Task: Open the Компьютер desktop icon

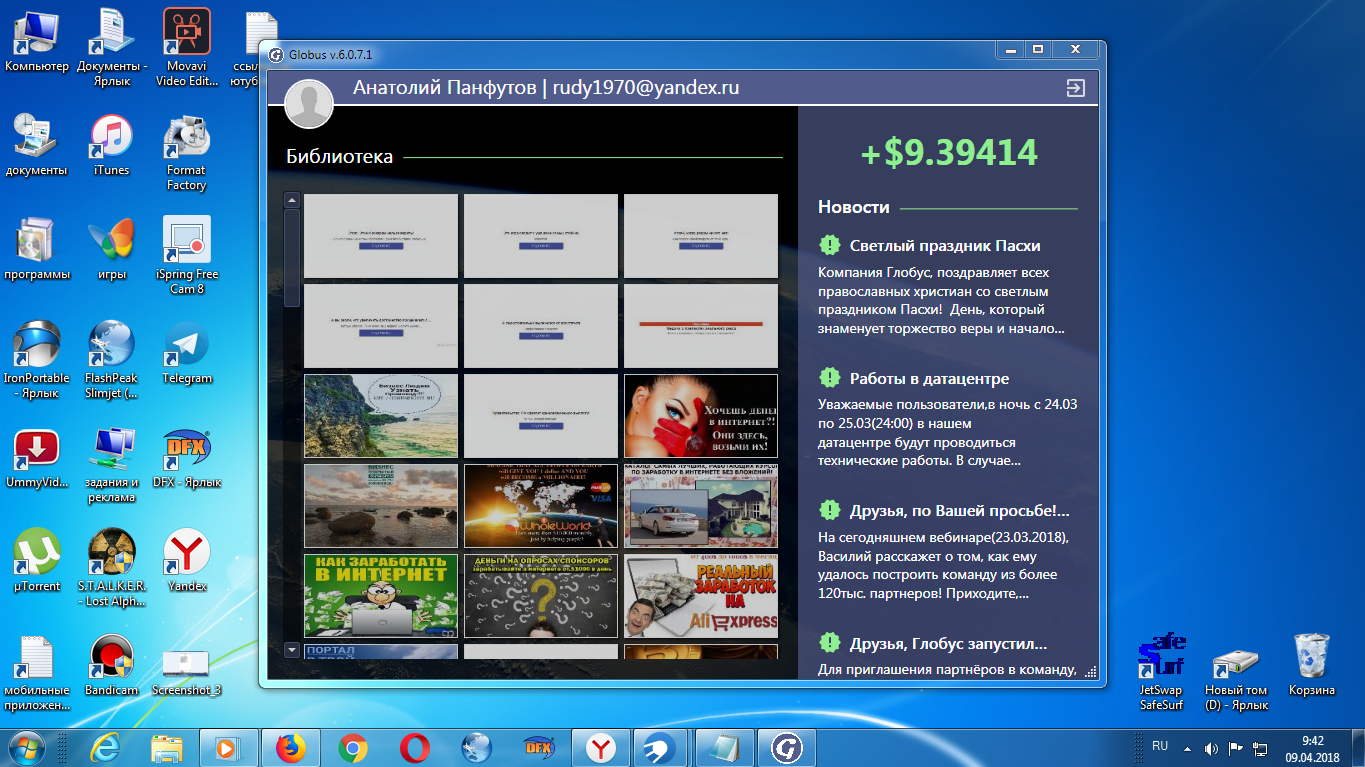Action: (x=37, y=42)
